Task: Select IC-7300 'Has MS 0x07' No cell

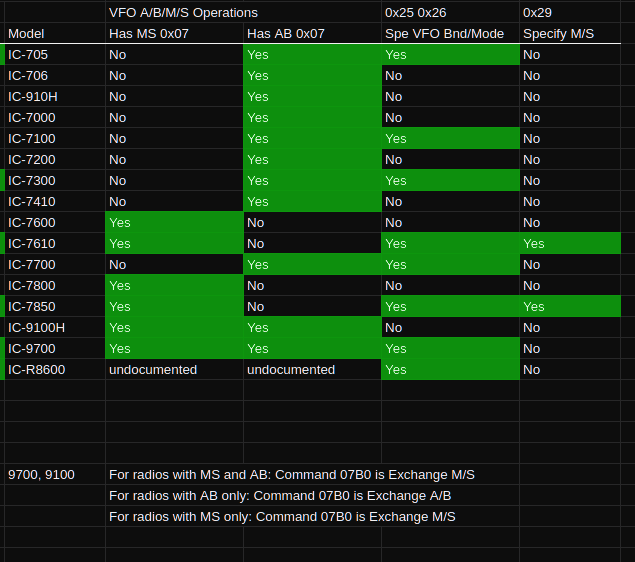Action: pos(174,181)
